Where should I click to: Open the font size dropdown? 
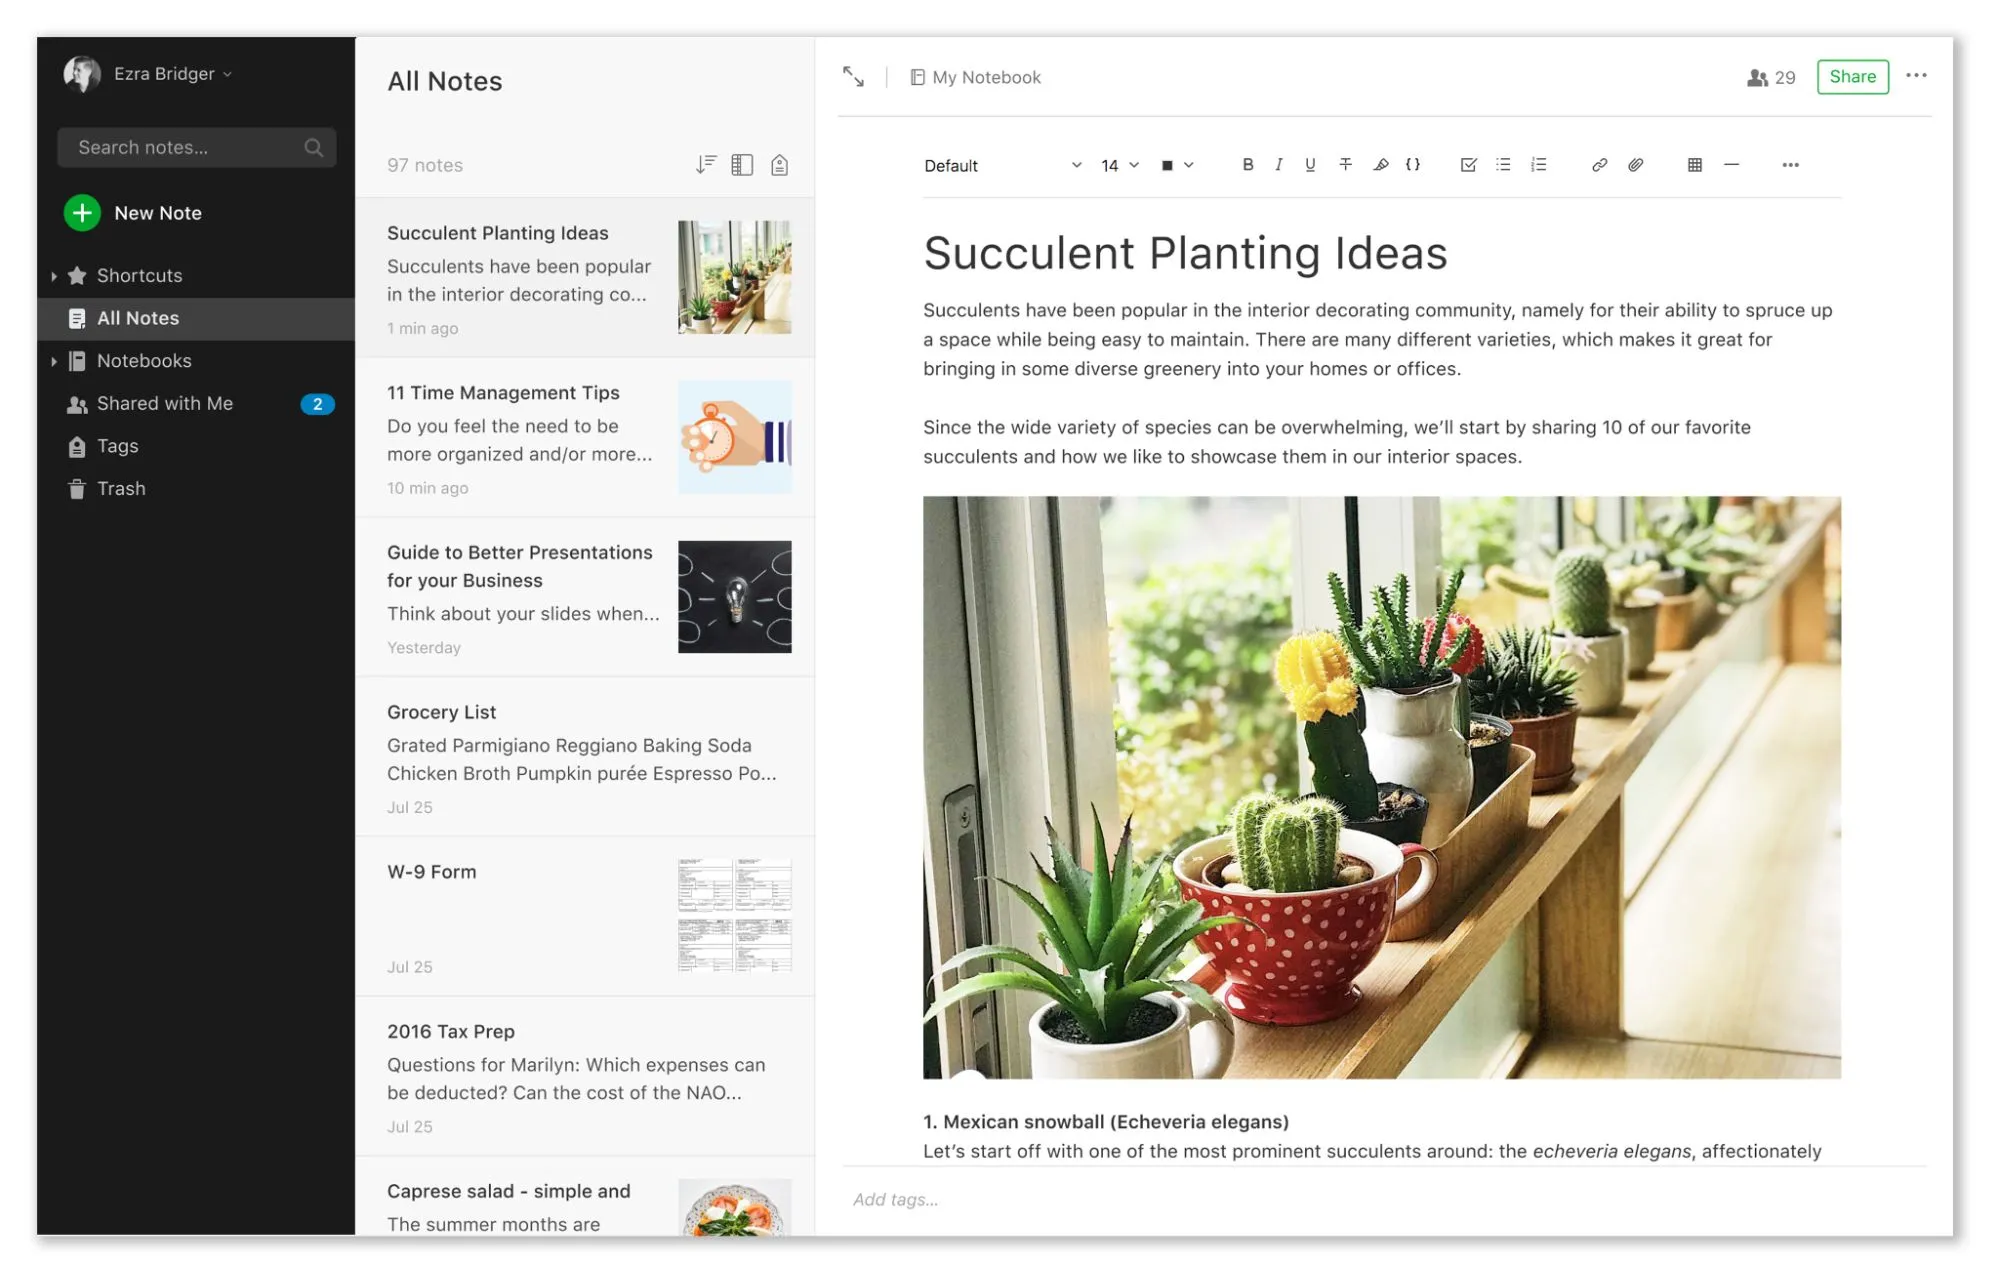(x=1122, y=165)
